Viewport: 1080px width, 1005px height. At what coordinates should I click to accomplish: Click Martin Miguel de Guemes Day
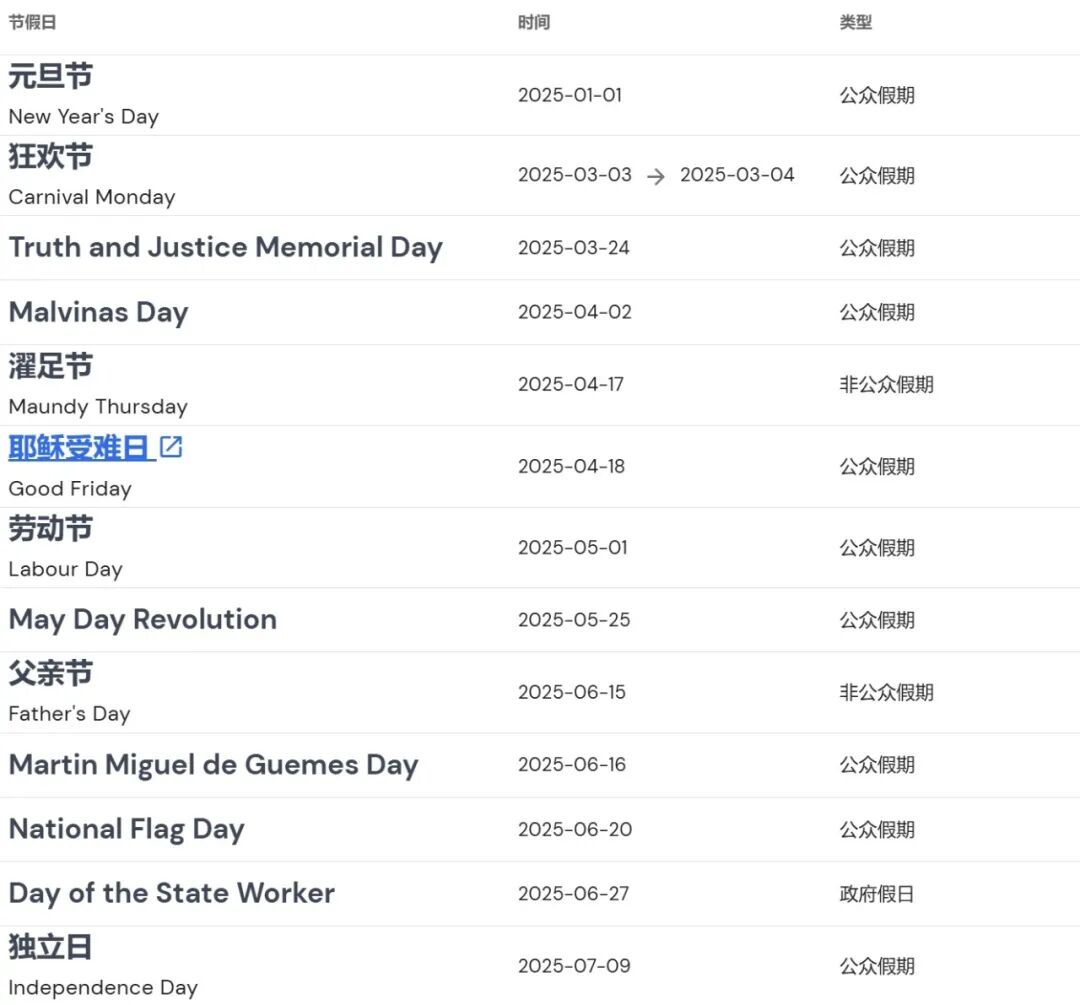pyautogui.click(x=213, y=765)
